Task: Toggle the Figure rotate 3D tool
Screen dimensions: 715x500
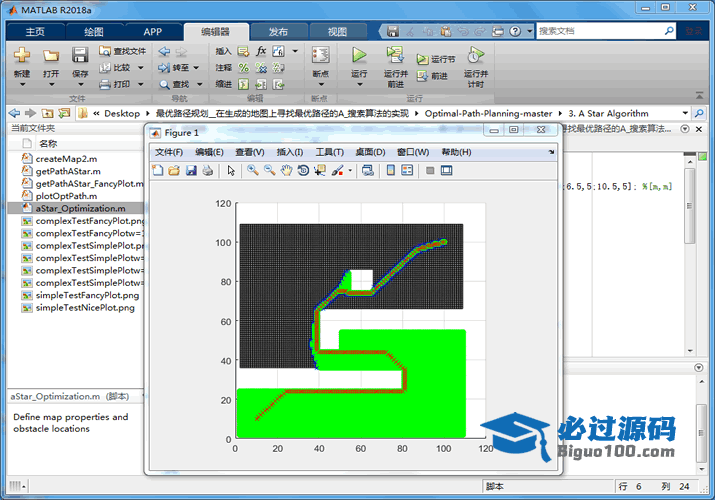Action: [303, 170]
